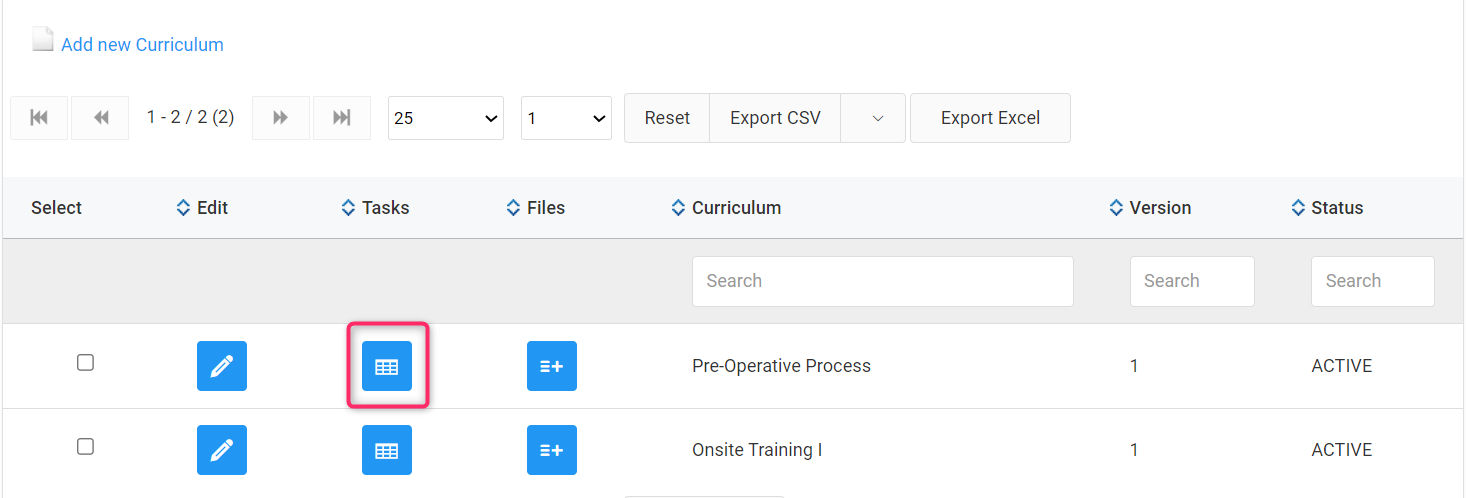Jump to last page of results
The image size is (1469, 498).
click(342, 118)
